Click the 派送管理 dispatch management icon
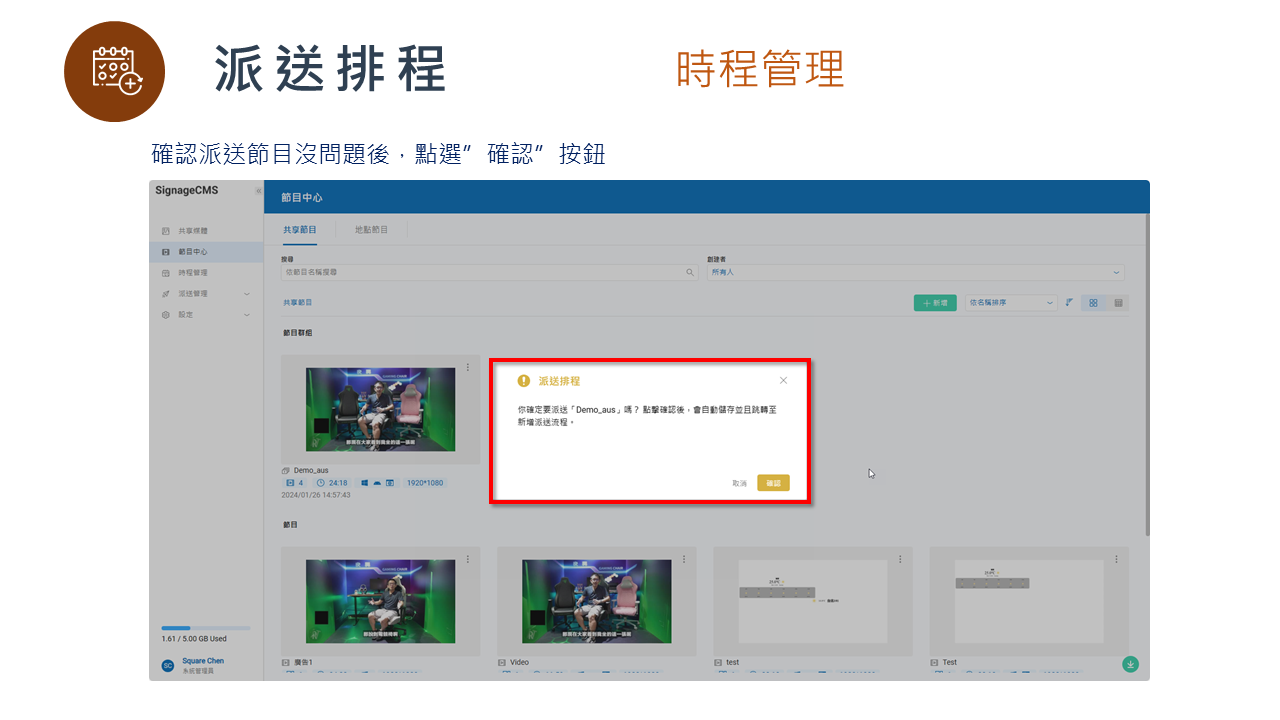The height and width of the screenshot is (720, 1280). click(x=166, y=293)
